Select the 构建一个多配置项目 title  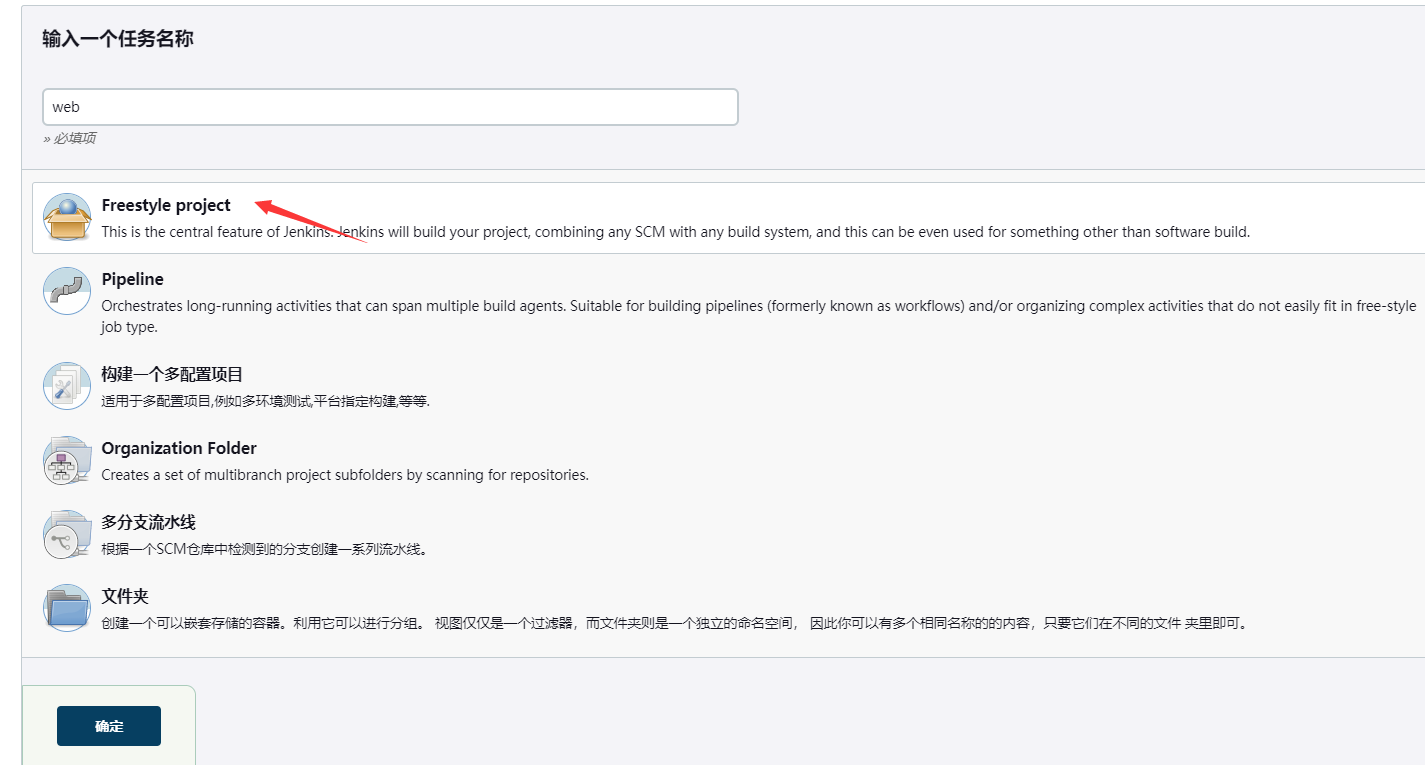[x=172, y=374]
